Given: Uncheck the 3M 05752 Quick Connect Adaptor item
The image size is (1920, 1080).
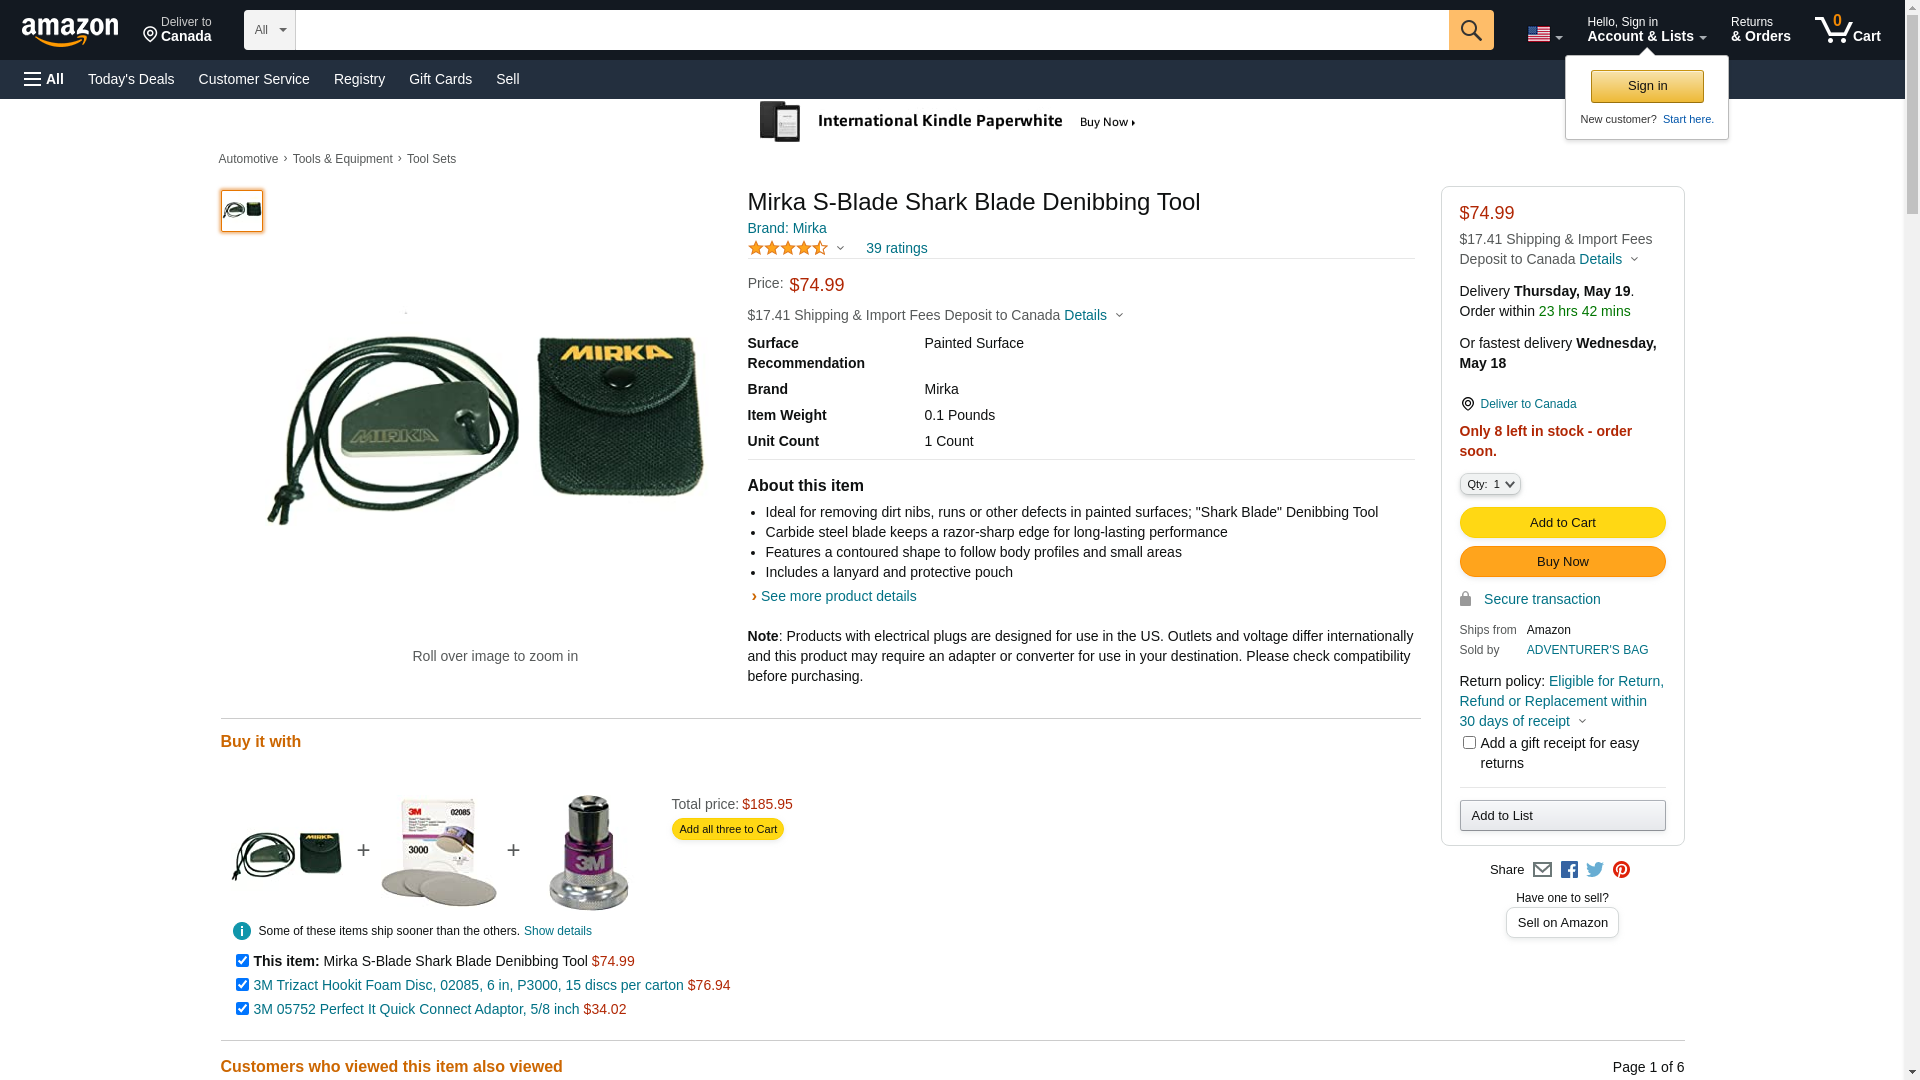Looking at the screenshot, I should [242, 1009].
